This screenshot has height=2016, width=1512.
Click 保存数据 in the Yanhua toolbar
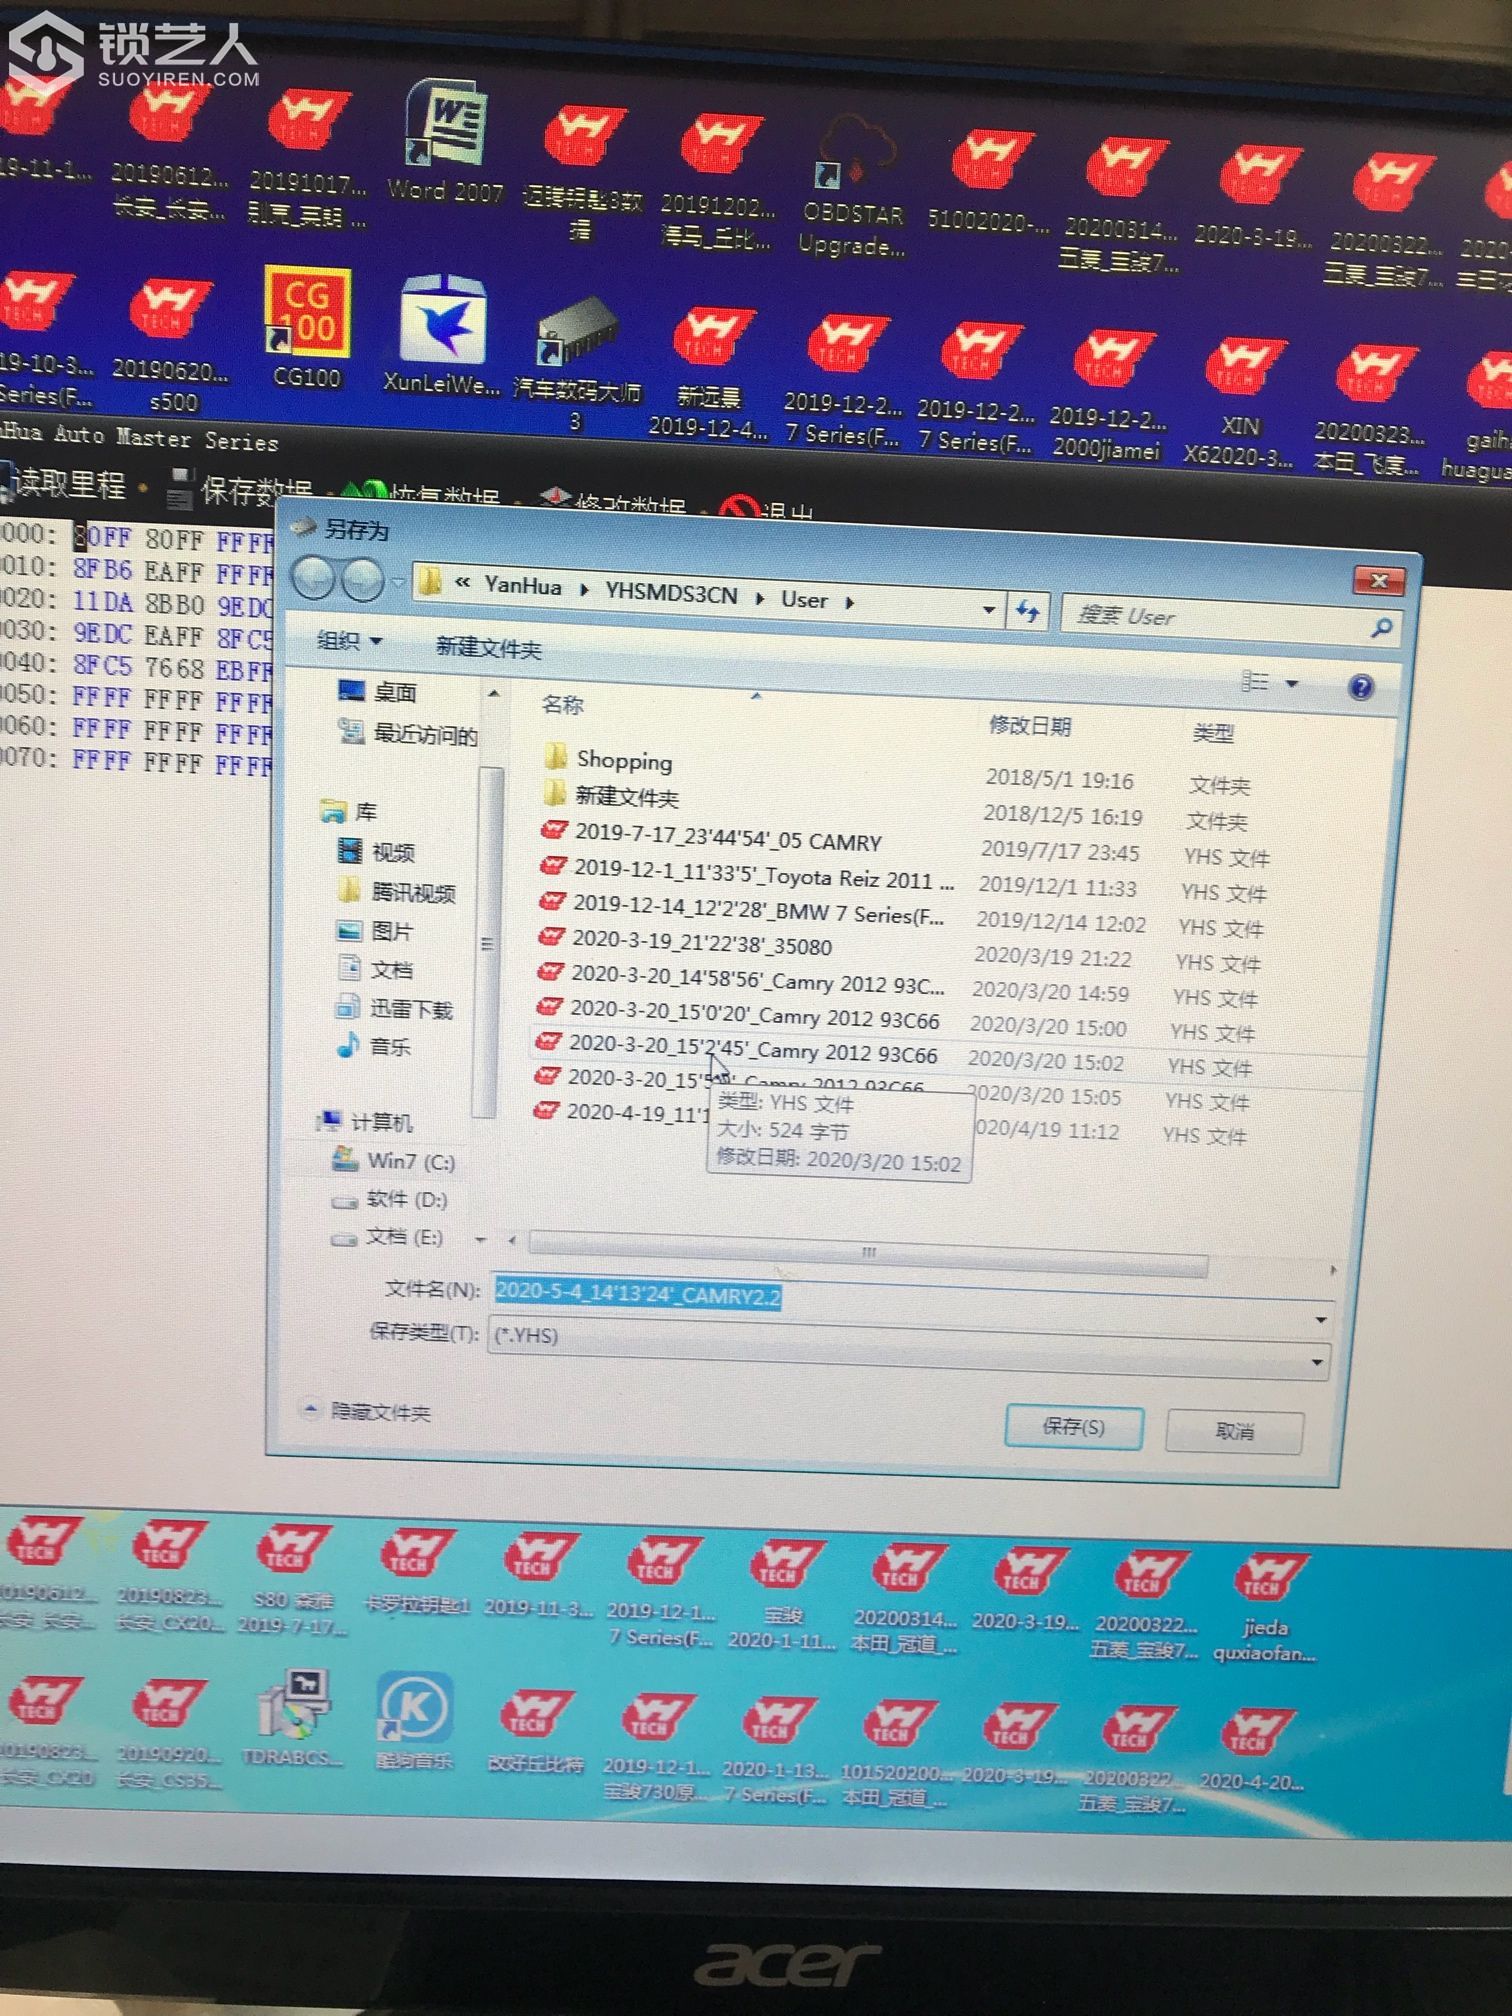point(240,490)
